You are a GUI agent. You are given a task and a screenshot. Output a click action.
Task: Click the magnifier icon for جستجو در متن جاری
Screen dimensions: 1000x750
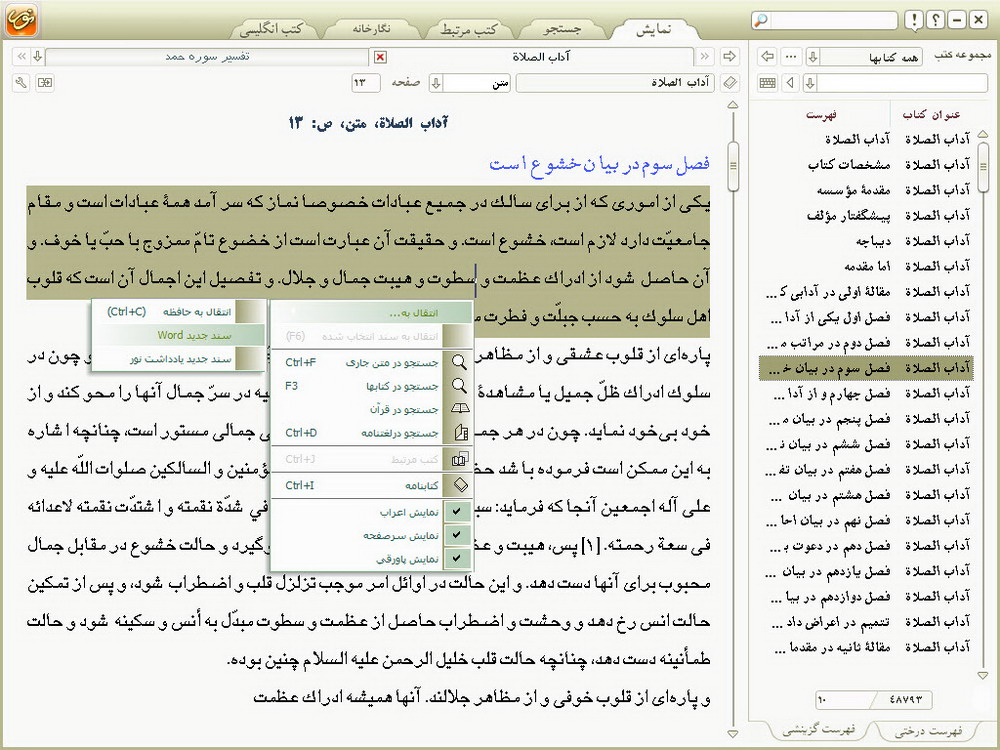tap(459, 362)
